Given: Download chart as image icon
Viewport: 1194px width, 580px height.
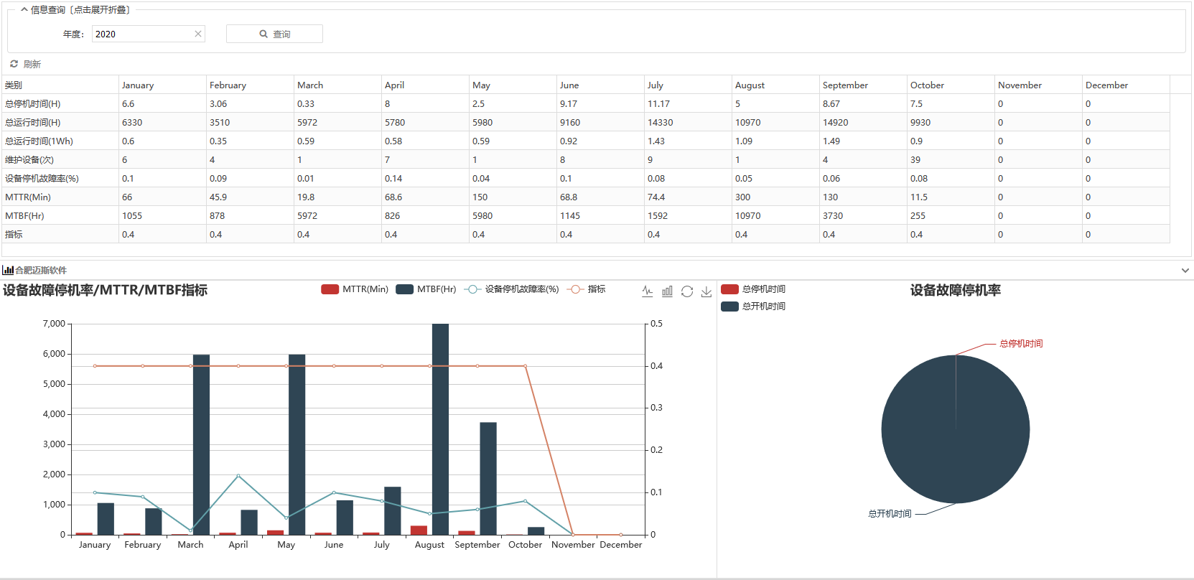Looking at the screenshot, I should click(x=706, y=291).
